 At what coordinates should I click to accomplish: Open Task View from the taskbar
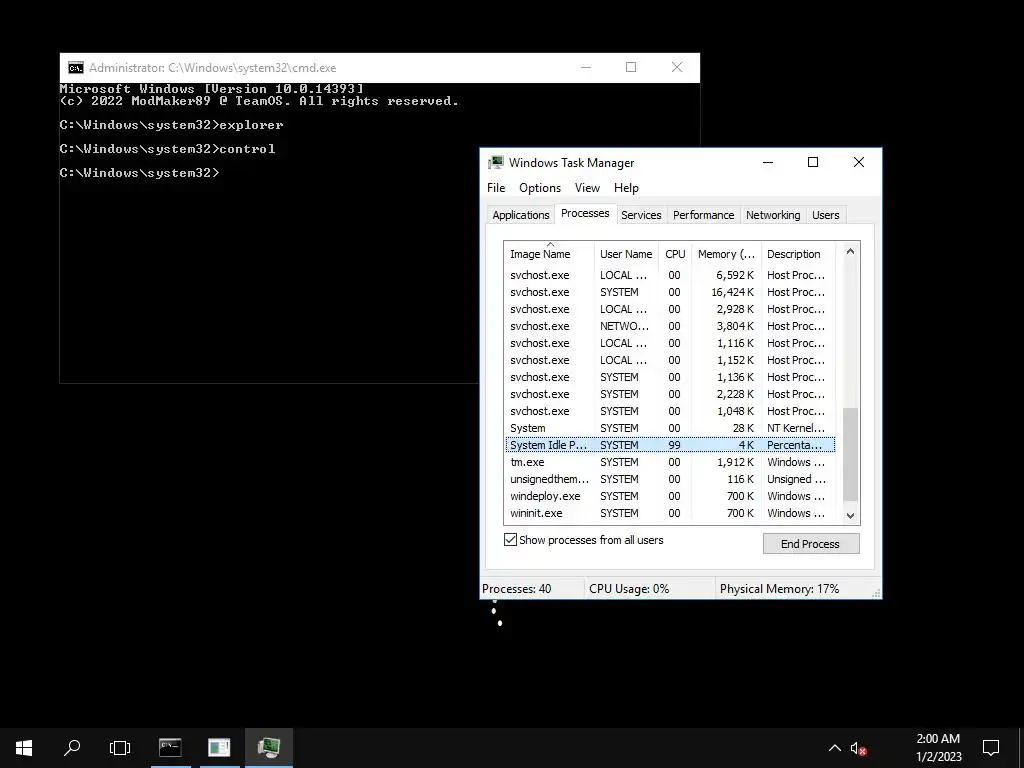(120, 748)
